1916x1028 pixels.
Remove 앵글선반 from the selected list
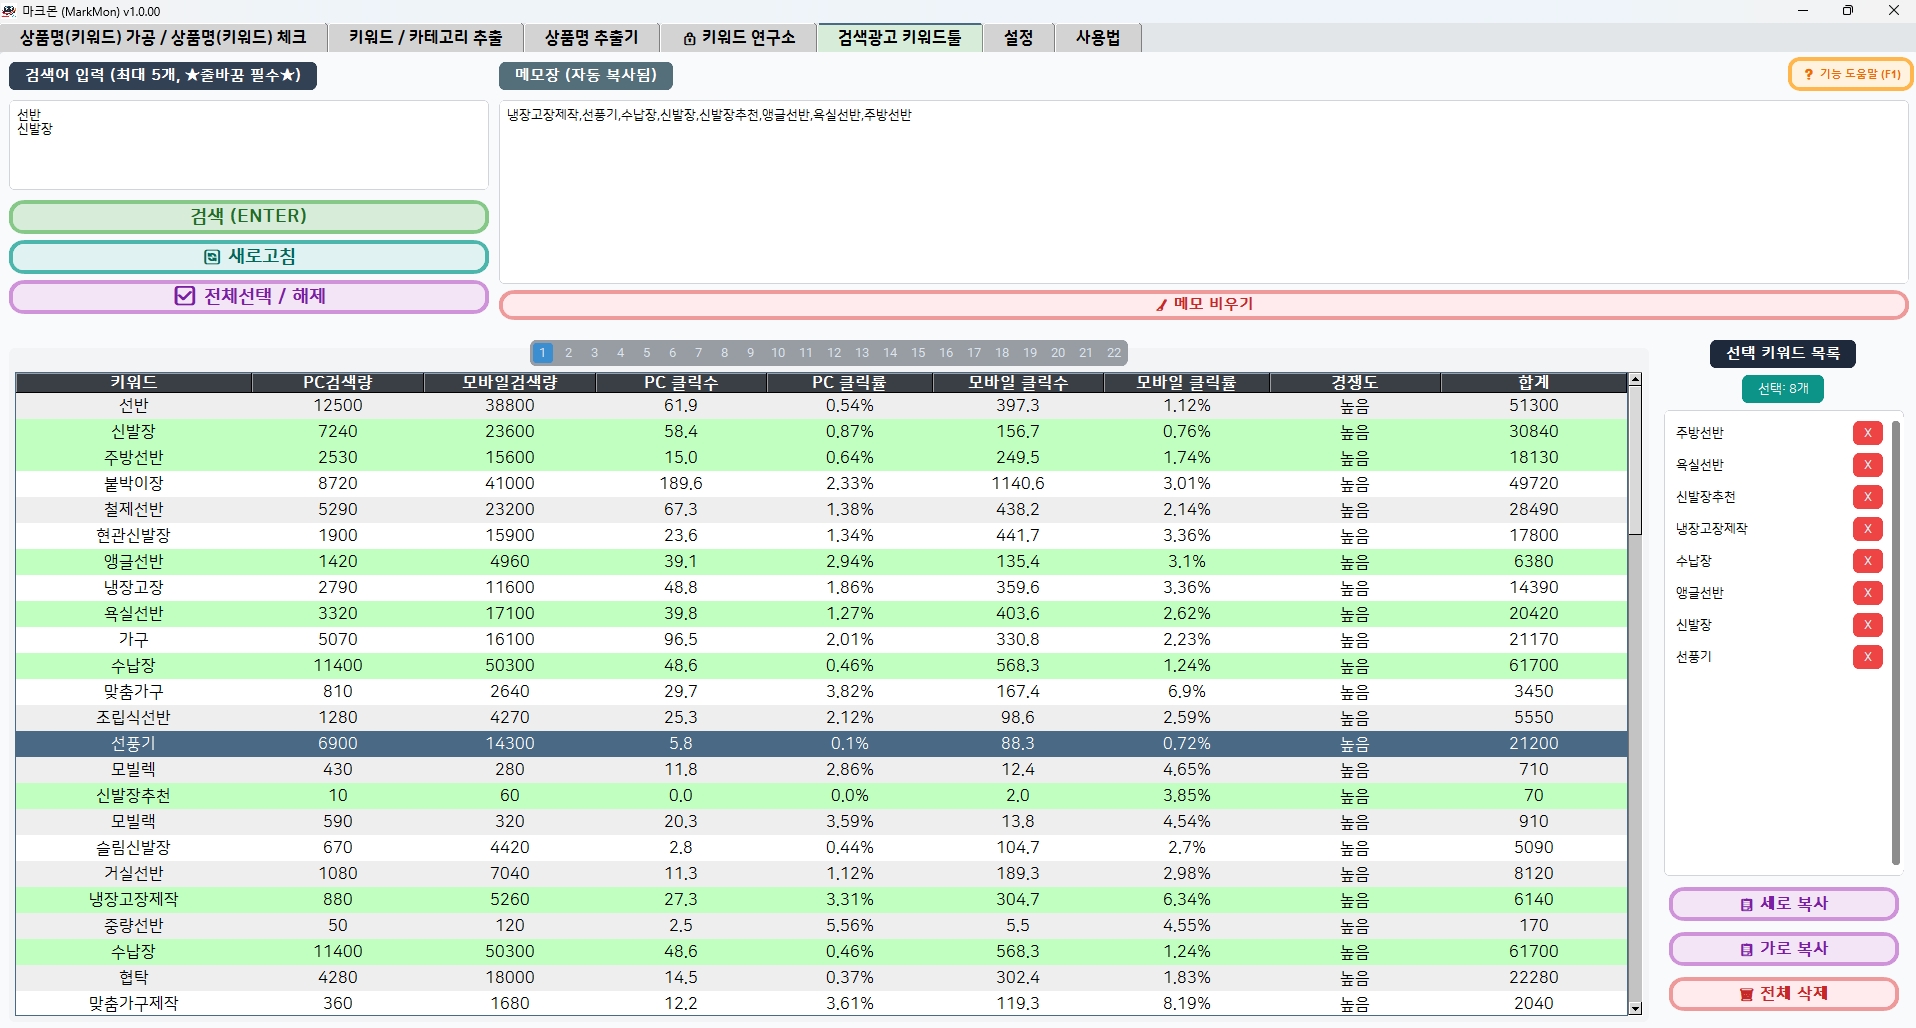[1867, 593]
